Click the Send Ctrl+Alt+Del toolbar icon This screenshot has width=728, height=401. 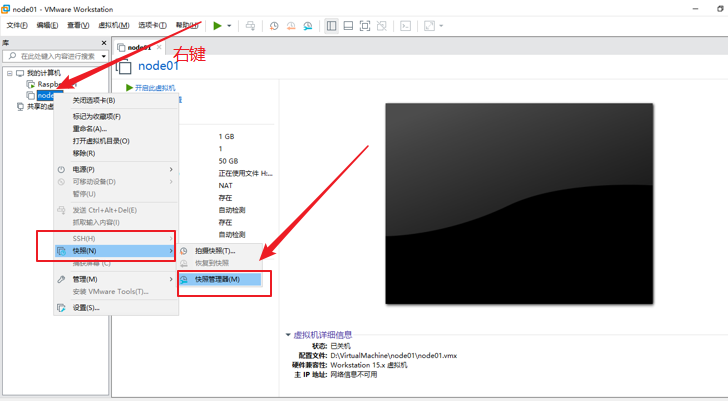tap(250, 26)
